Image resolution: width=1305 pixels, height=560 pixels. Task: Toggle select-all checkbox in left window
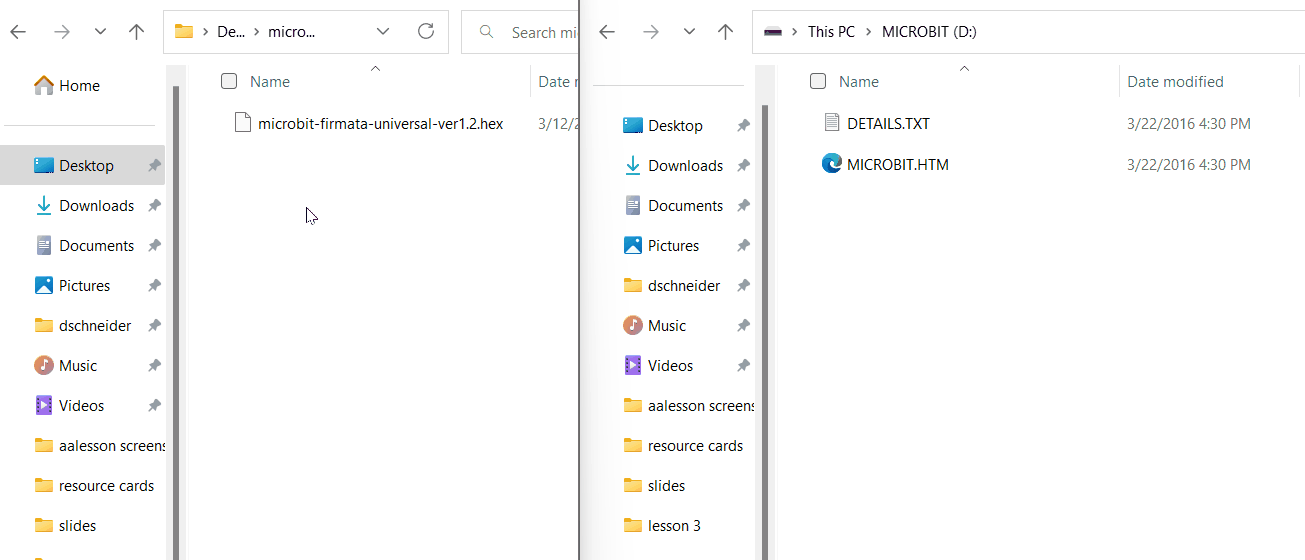point(229,82)
